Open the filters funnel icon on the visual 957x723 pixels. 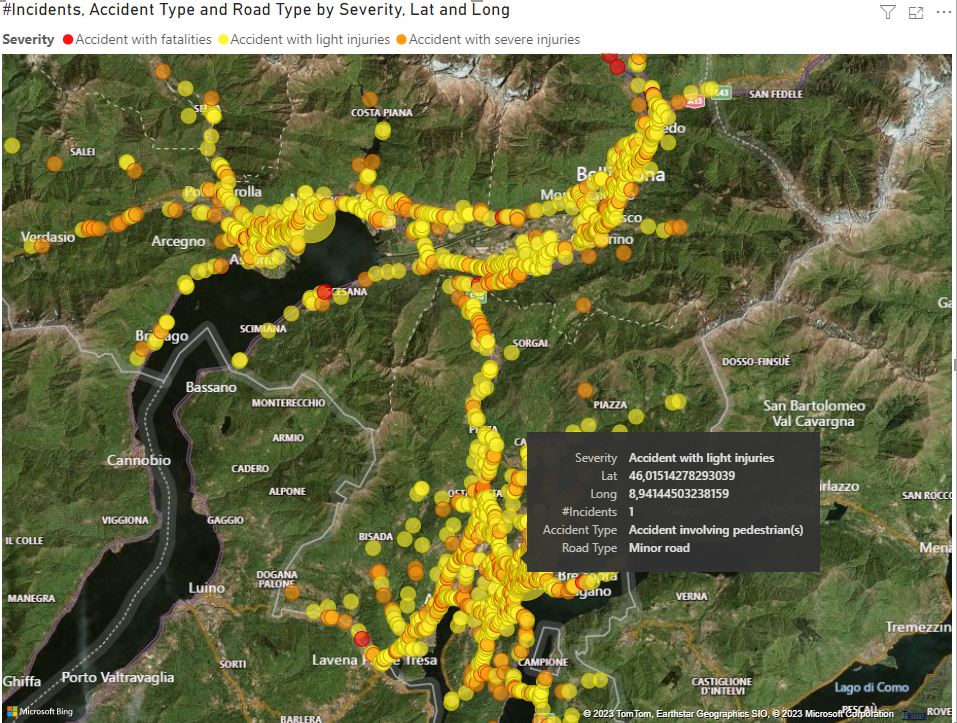click(887, 12)
